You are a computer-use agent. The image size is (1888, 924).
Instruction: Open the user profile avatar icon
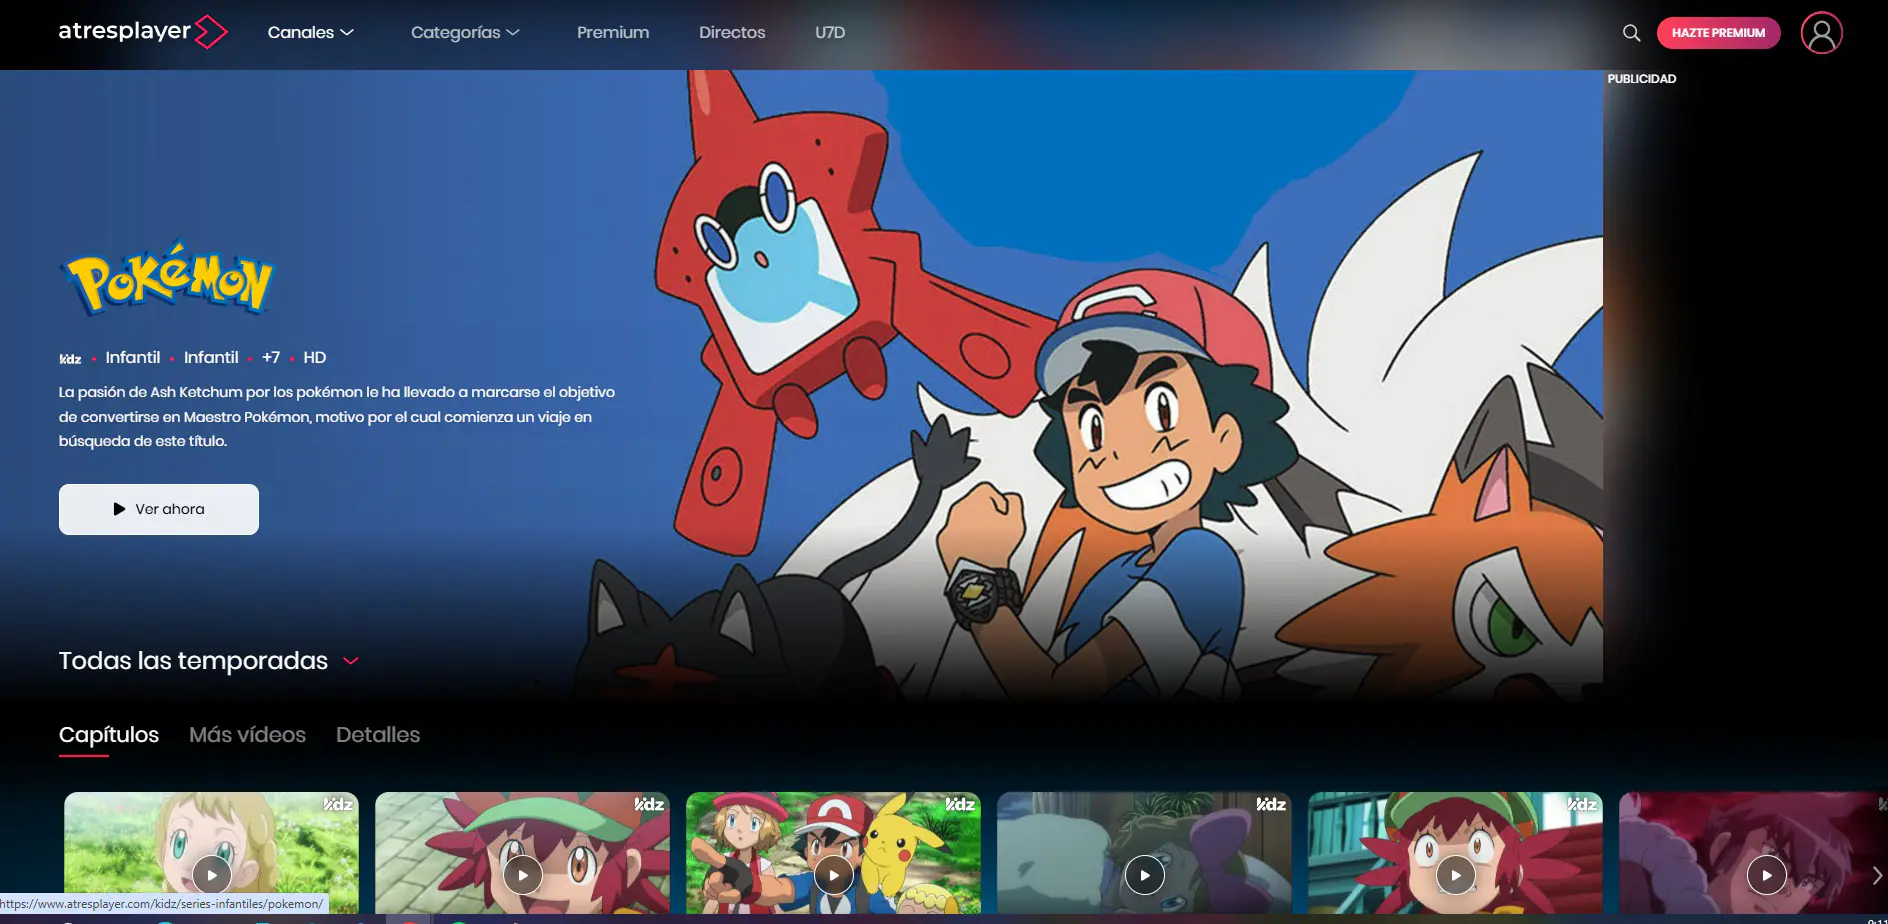point(1821,33)
